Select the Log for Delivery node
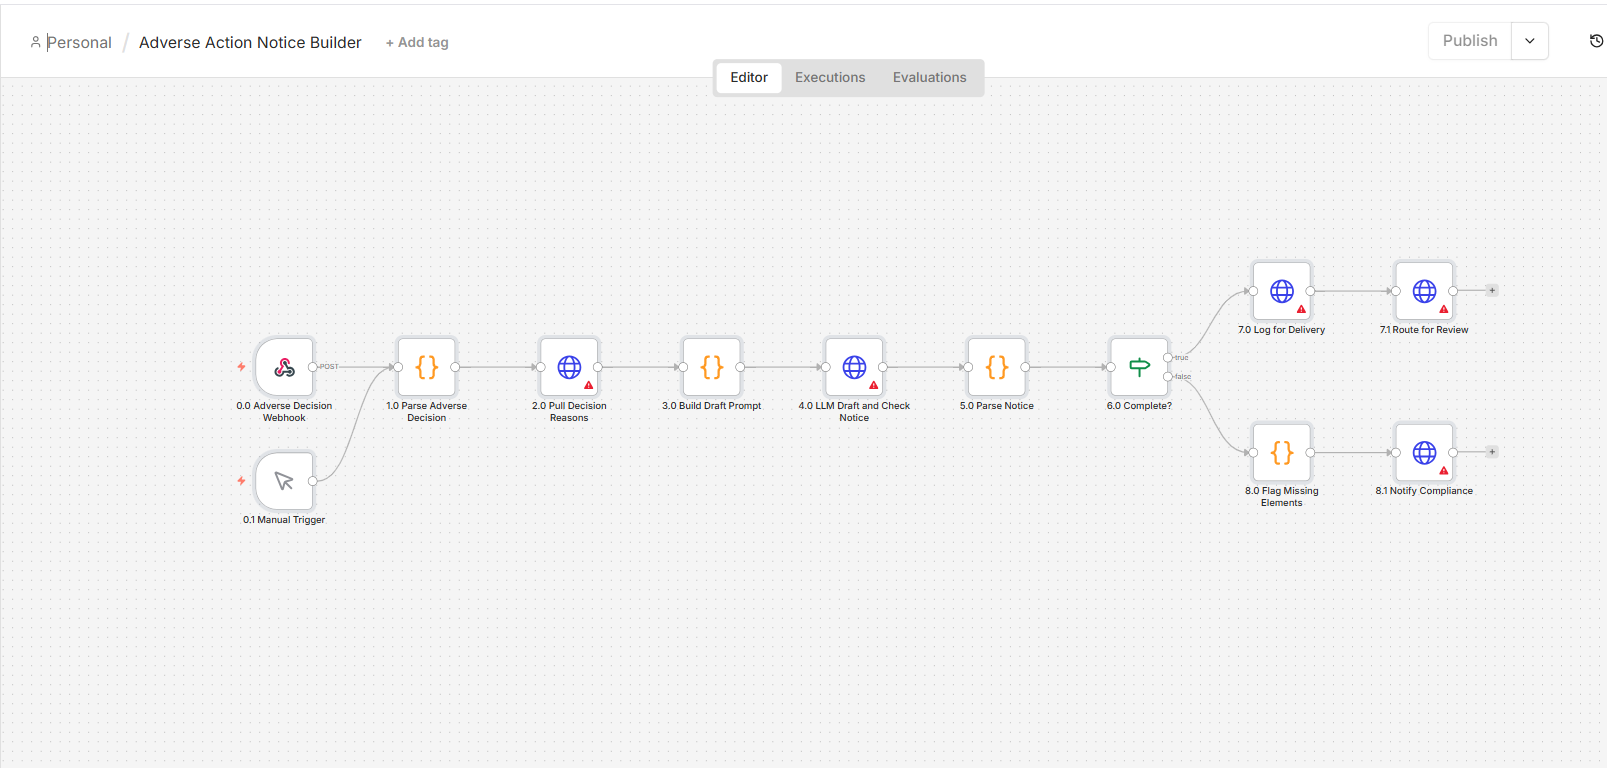Screen dimensions: 1607x768 [x=1282, y=291]
